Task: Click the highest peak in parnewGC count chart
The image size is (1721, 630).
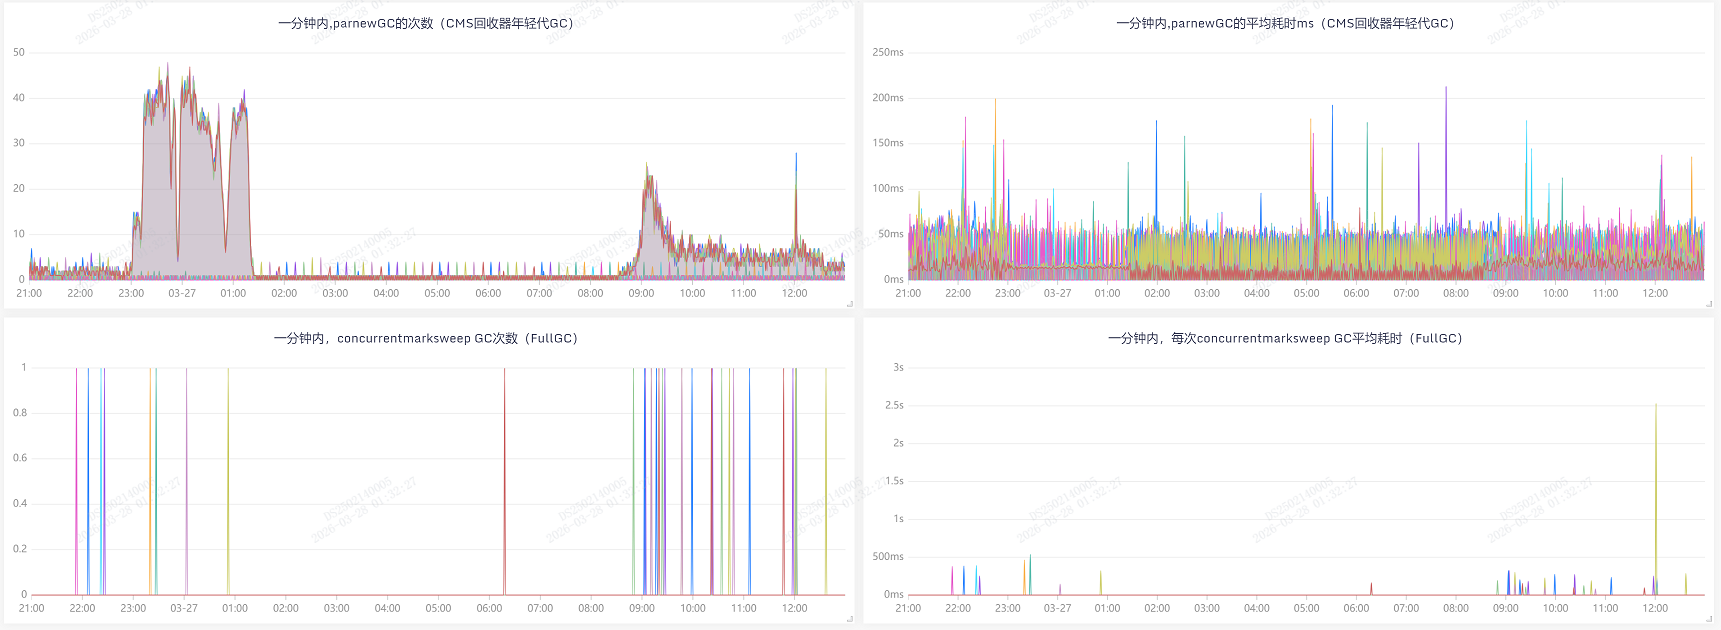Action: coord(167,66)
